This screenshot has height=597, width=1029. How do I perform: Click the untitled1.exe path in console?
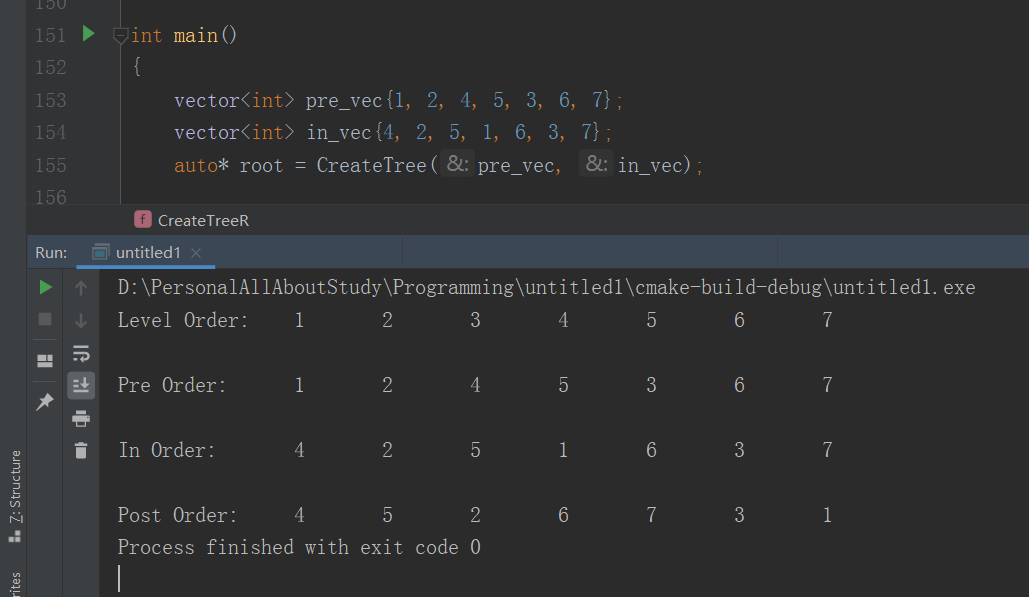[x=546, y=288]
